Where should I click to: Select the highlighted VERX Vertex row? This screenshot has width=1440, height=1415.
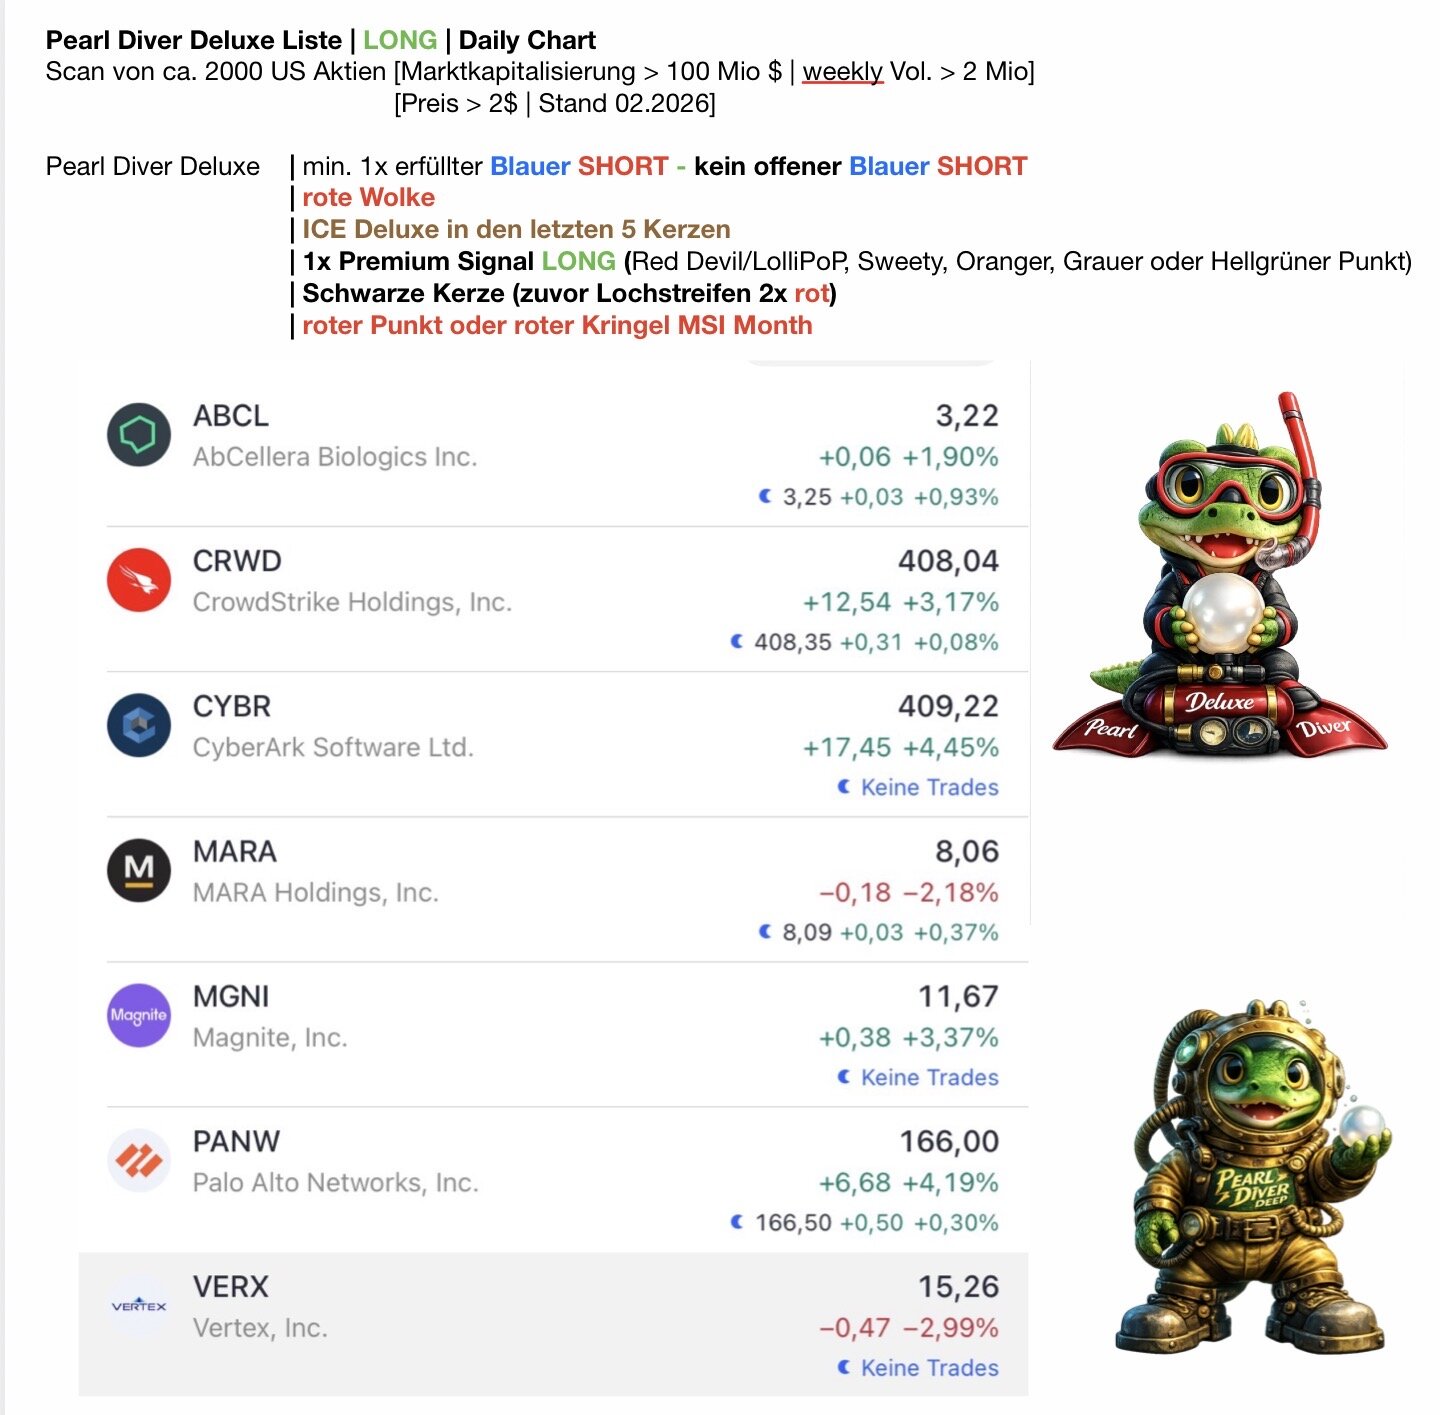[x=553, y=1324]
